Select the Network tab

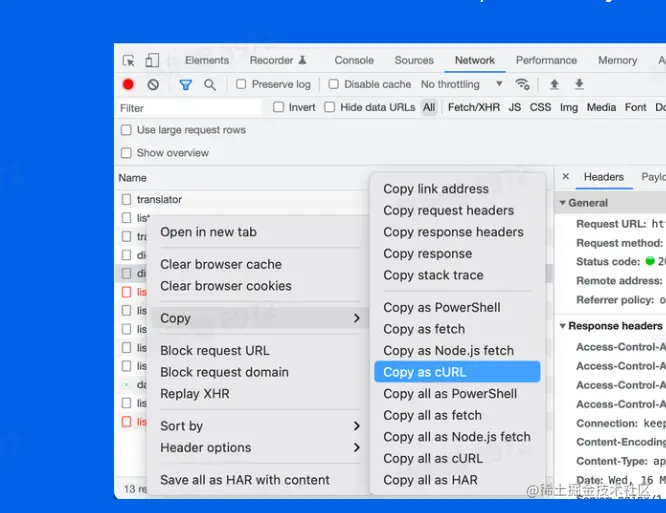[475, 60]
